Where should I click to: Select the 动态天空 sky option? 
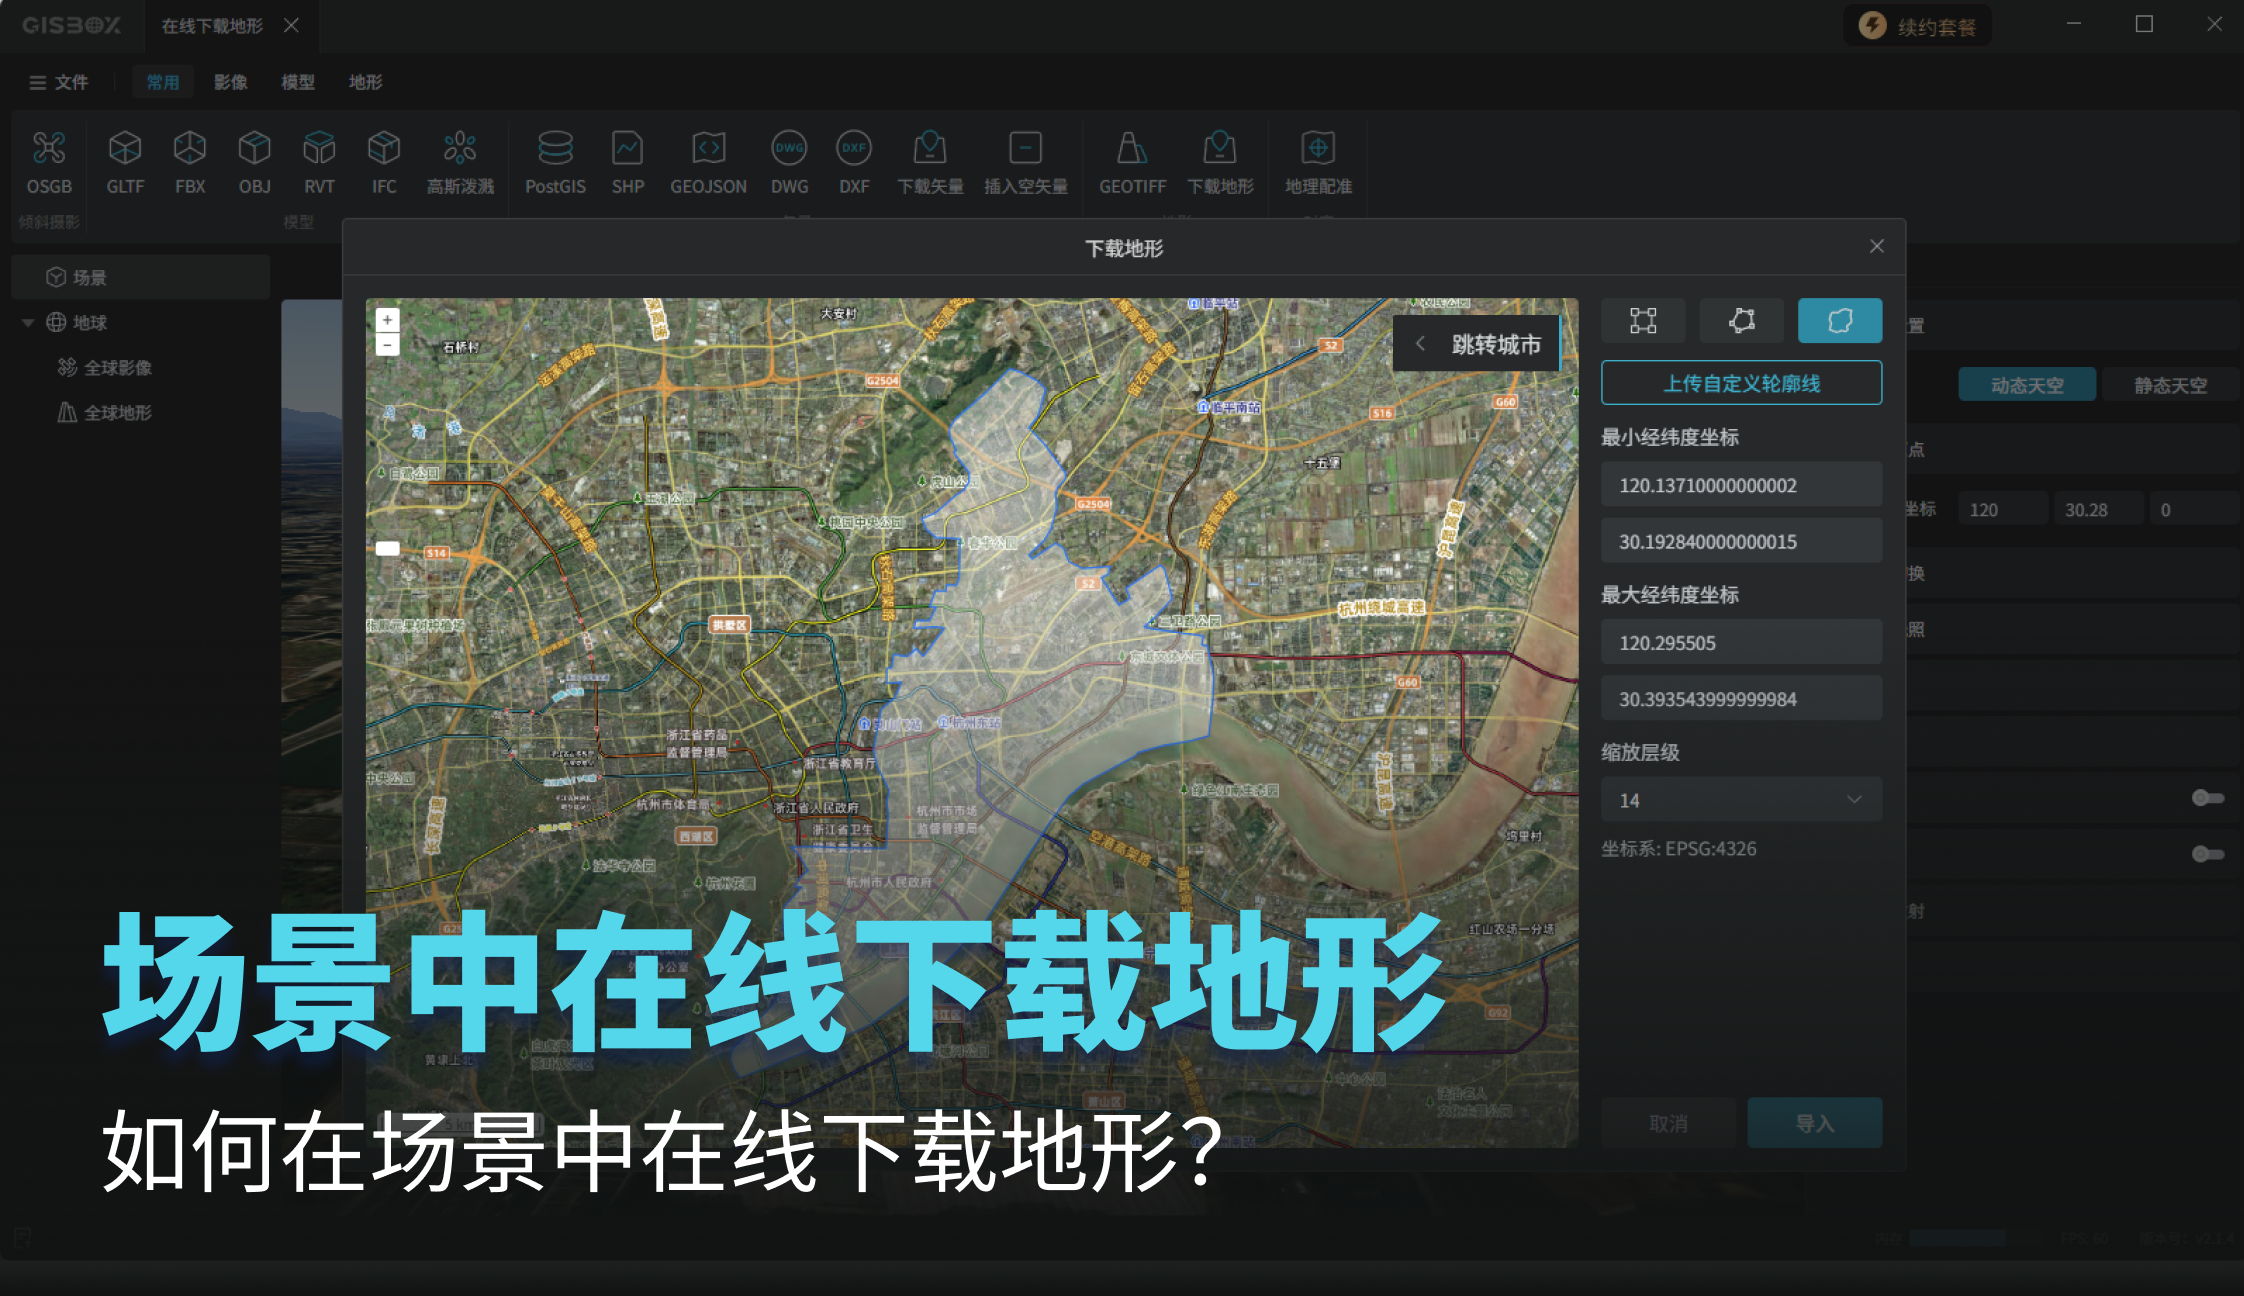tap(2027, 385)
